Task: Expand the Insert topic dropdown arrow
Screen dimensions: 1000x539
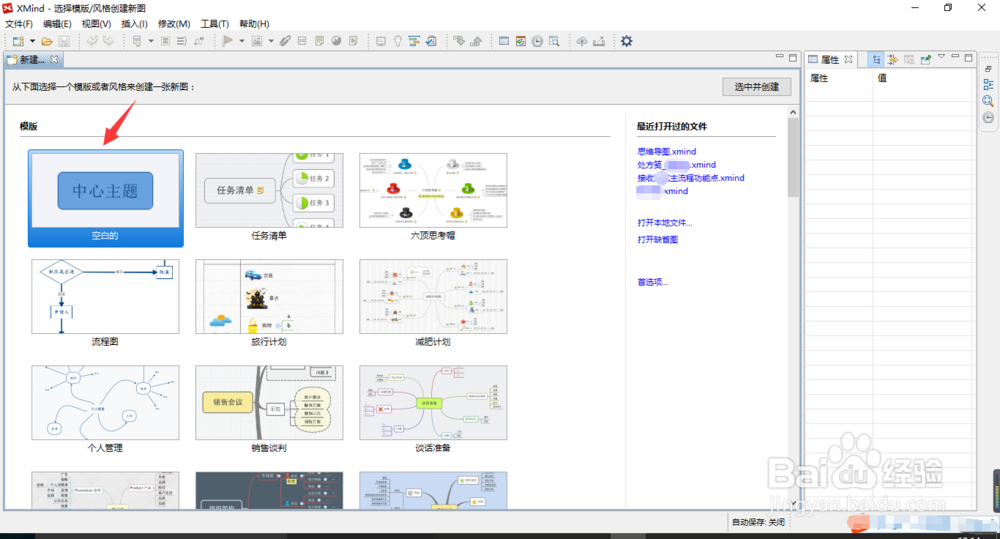Action: [x=151, y=41]
